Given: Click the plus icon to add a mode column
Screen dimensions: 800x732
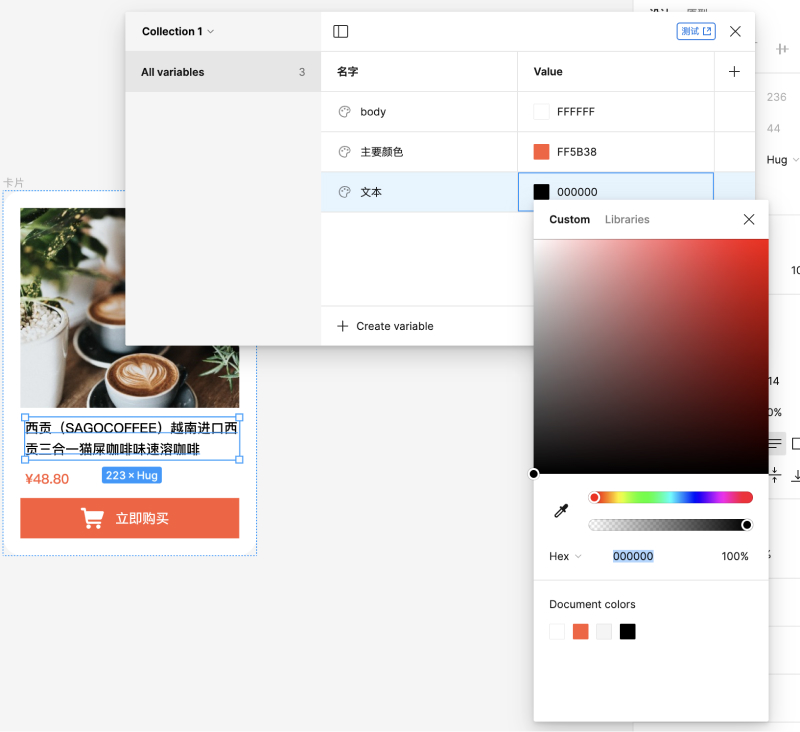Looking at the screenshot, I should [x=734, y=72].
